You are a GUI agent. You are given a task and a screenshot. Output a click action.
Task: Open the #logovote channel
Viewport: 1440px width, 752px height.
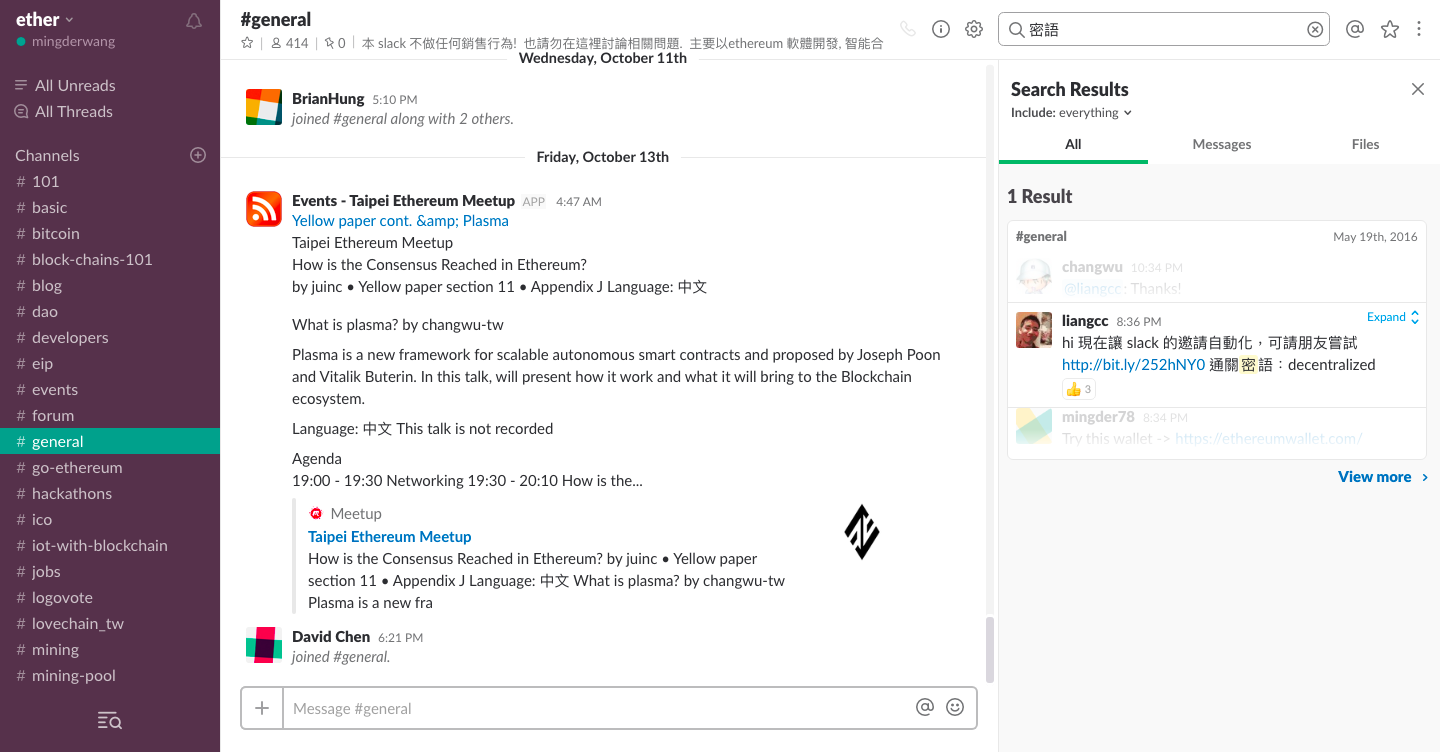110,597
